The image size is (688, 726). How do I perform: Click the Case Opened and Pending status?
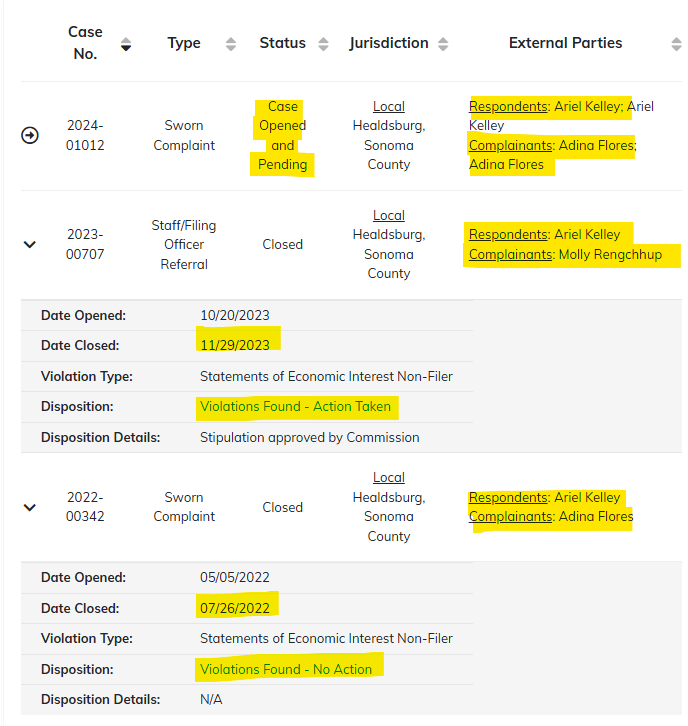[282, 135]
